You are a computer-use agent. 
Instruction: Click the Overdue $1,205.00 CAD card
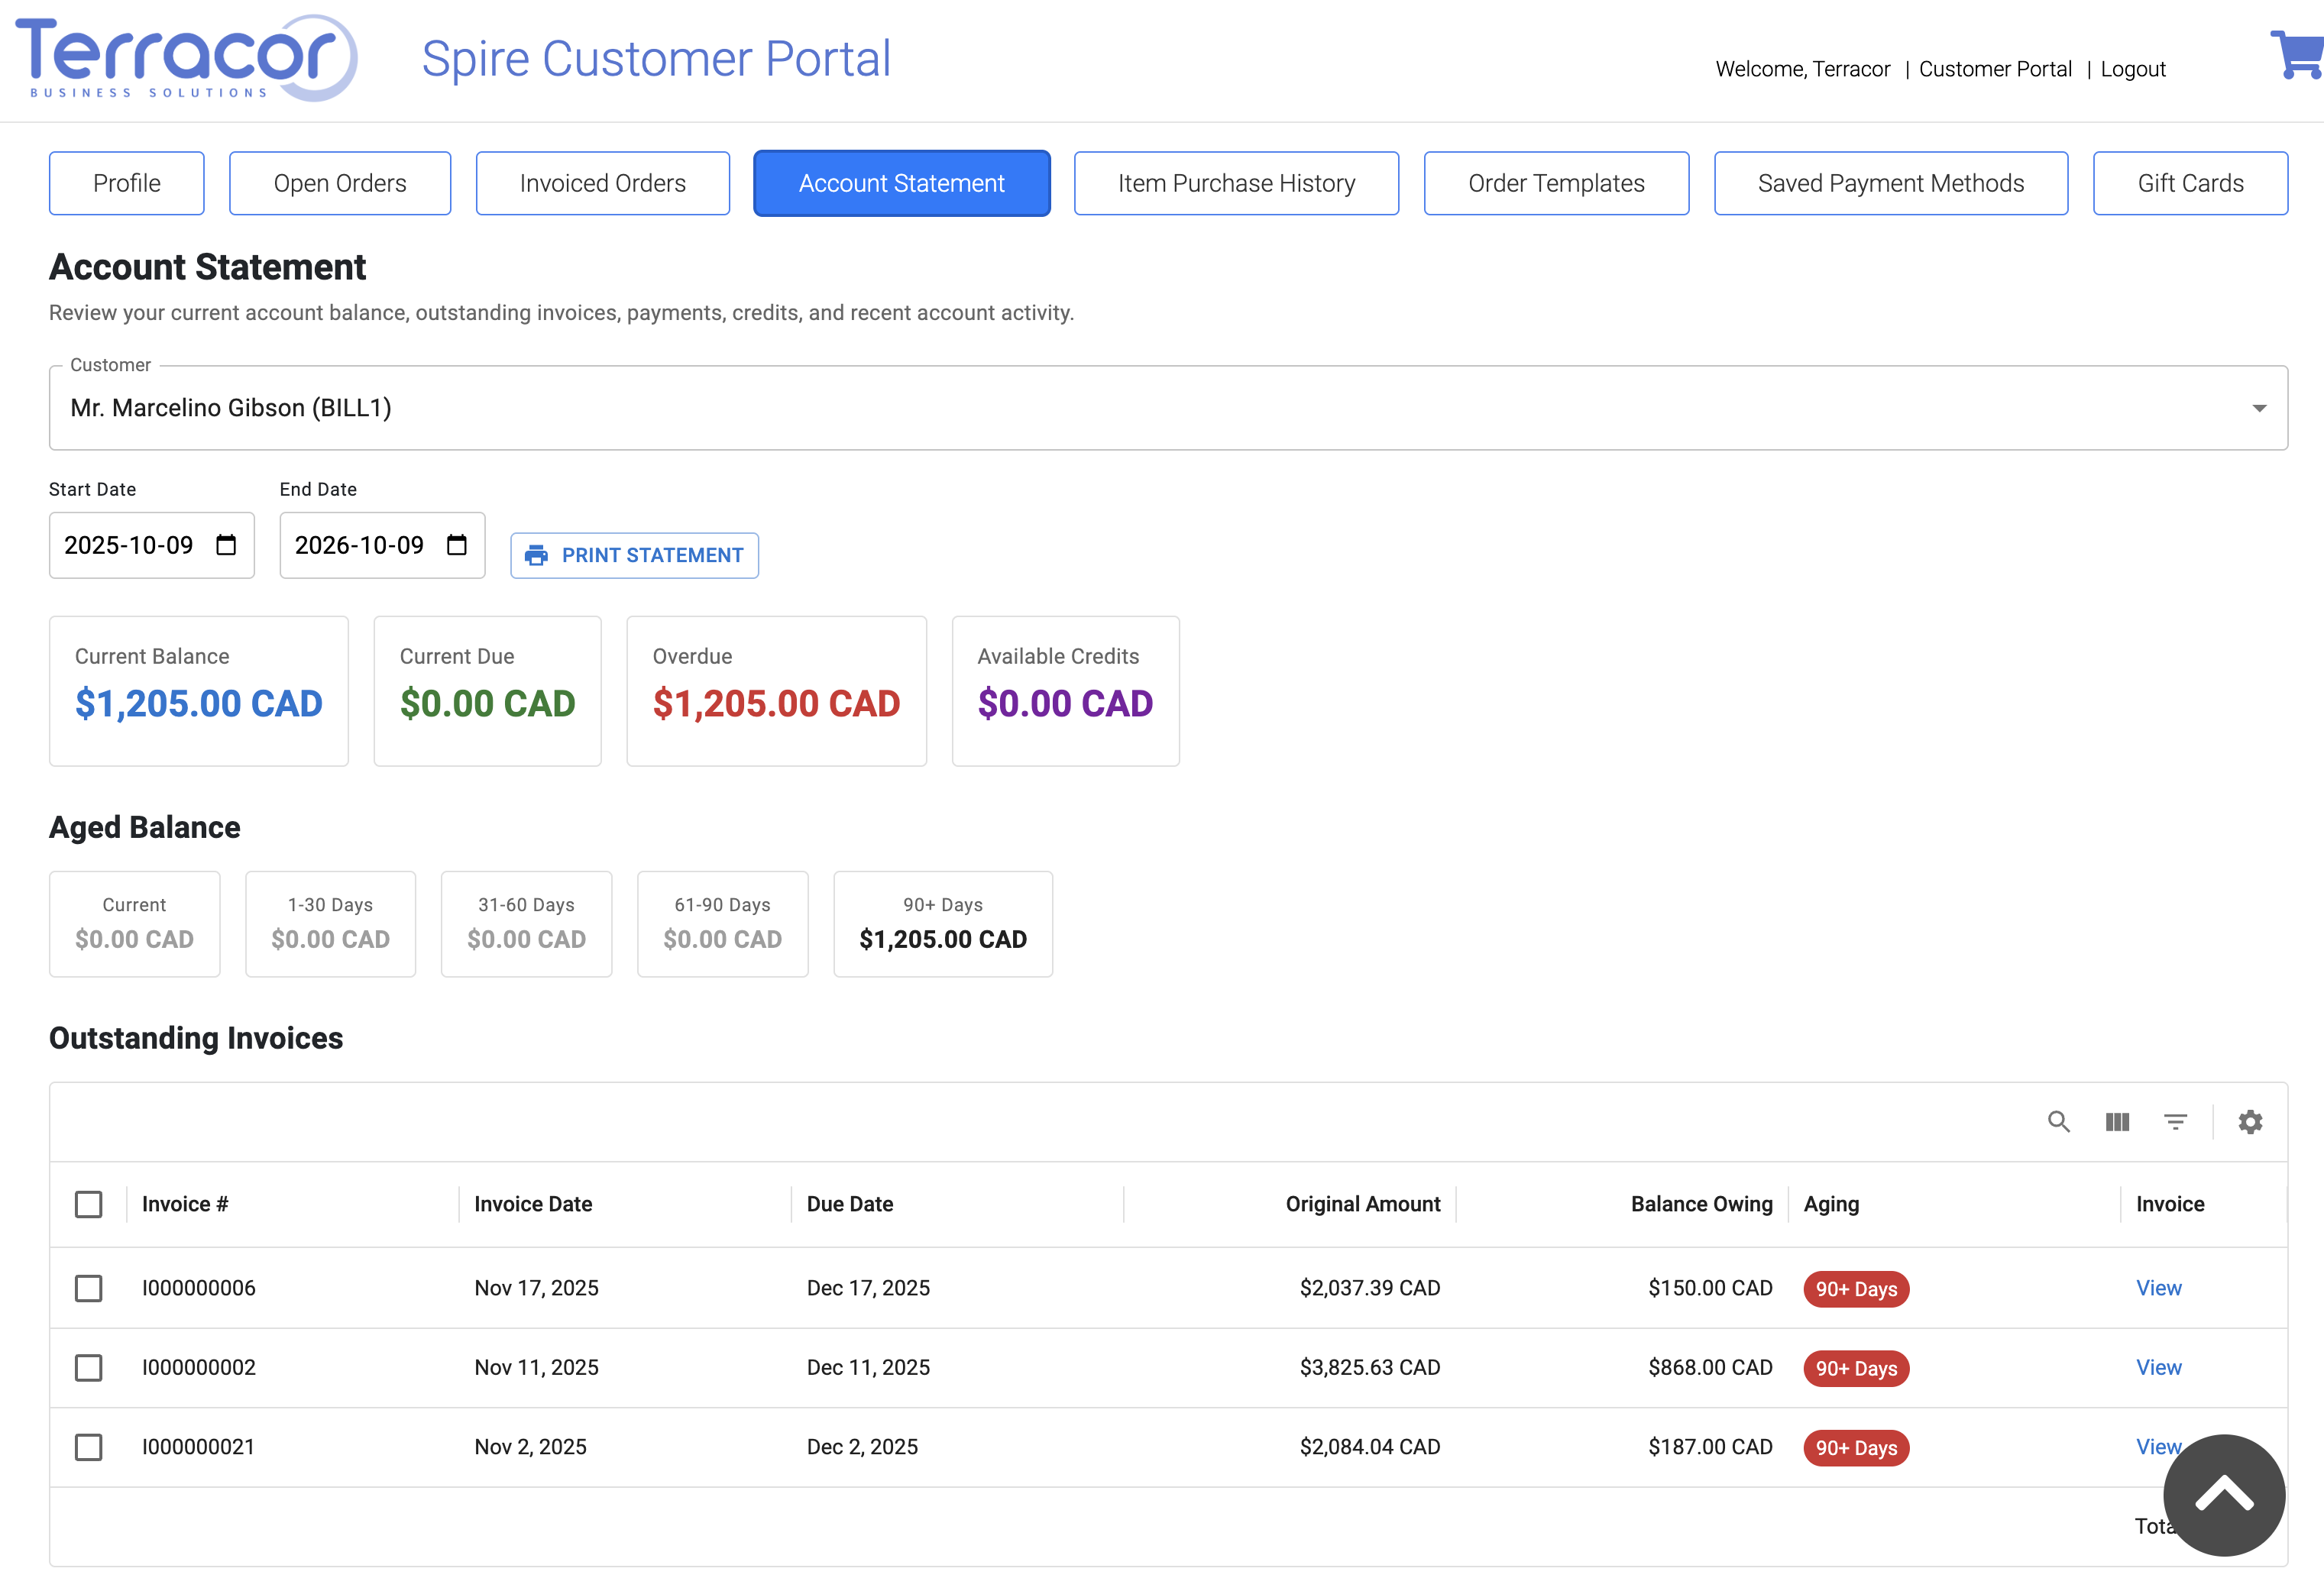click(x=776, y=691)
